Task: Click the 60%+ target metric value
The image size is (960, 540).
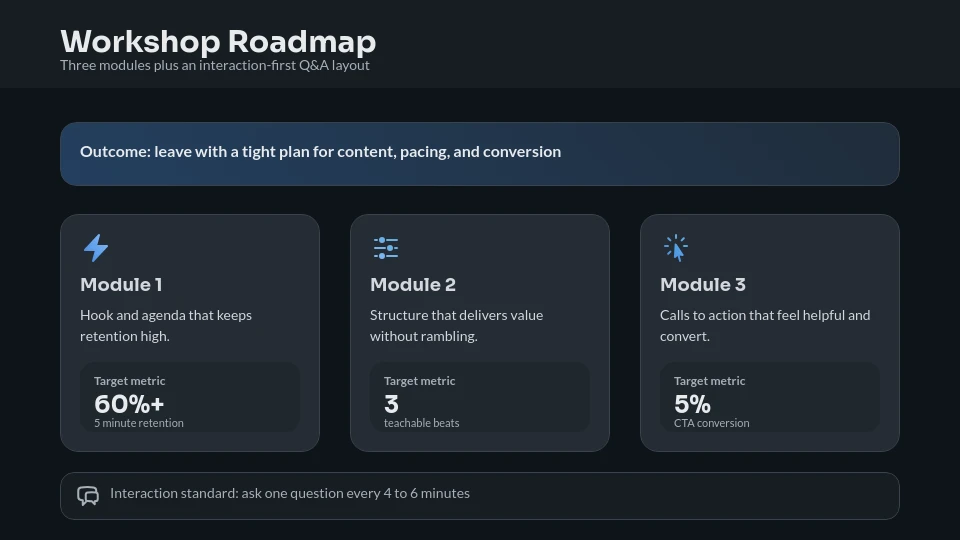Action: click(x=129, y=404)
